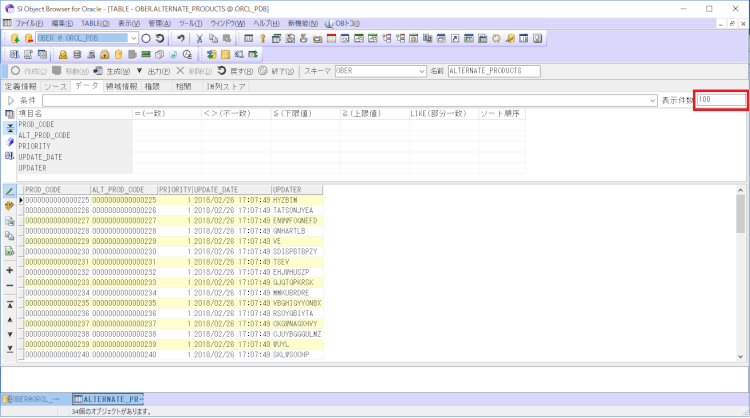Open the connection dropdown OBER @ ORCL_PDB
750x418 pixels.
coord(134,38)
